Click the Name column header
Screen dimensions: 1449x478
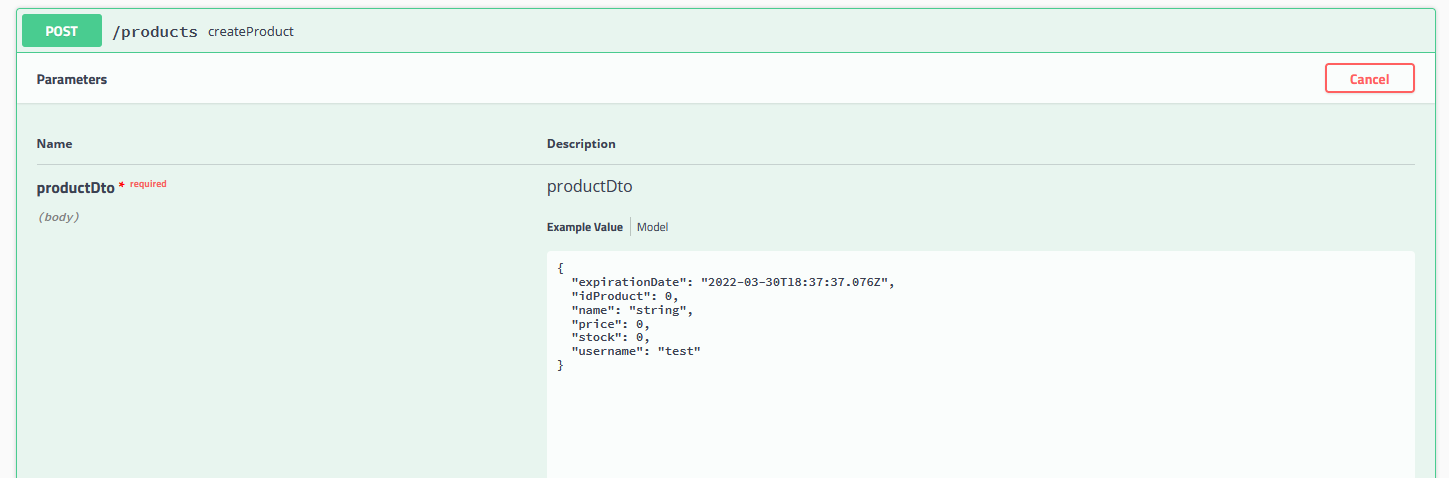pyautogui.click(x=55, y=144)
